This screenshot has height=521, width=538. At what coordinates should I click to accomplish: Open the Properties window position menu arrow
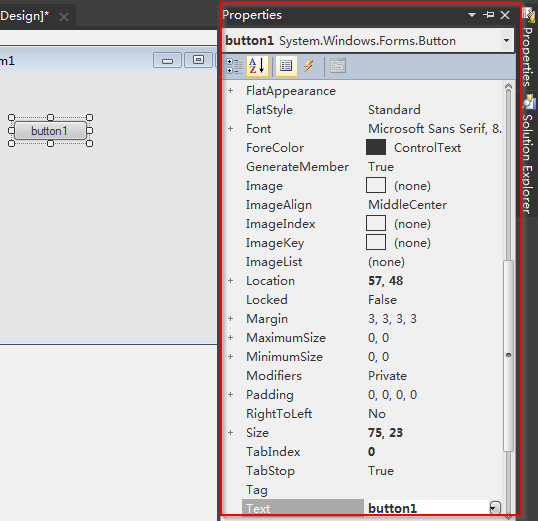pyautogui.click(x=472, y=15)
